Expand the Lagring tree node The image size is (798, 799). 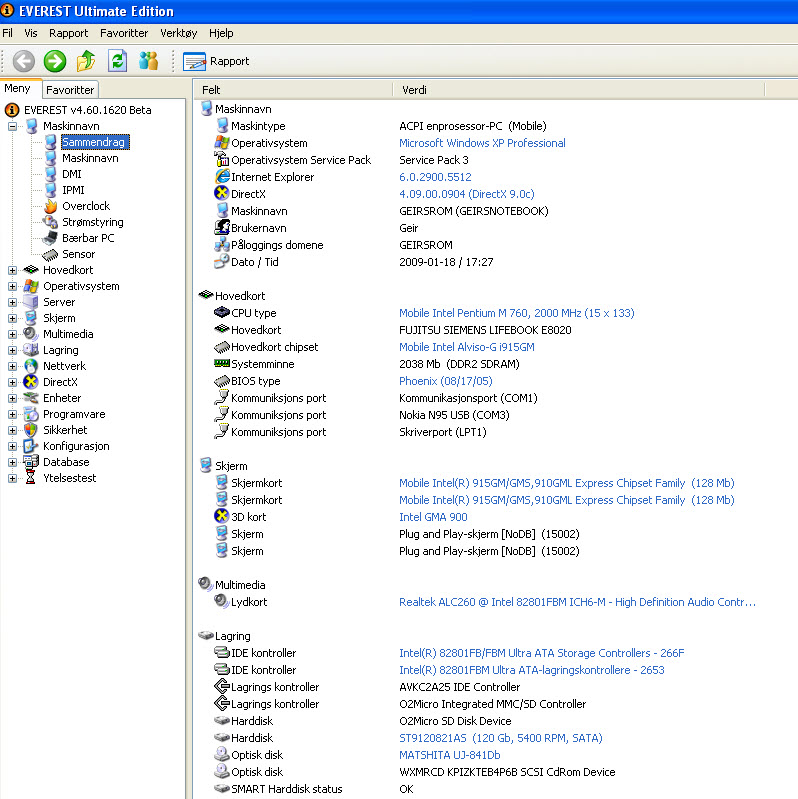pyautogui.click(x=13, y=351)
